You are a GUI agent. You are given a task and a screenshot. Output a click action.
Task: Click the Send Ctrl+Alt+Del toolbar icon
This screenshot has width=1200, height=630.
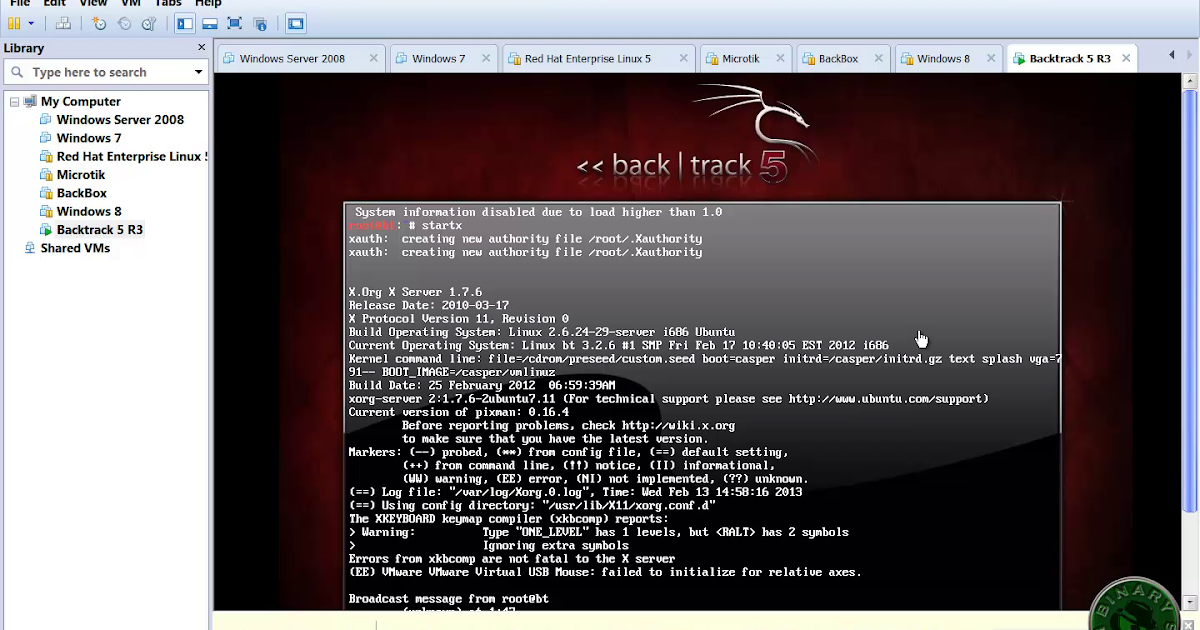pyautogui.click(x=63, y=23)
